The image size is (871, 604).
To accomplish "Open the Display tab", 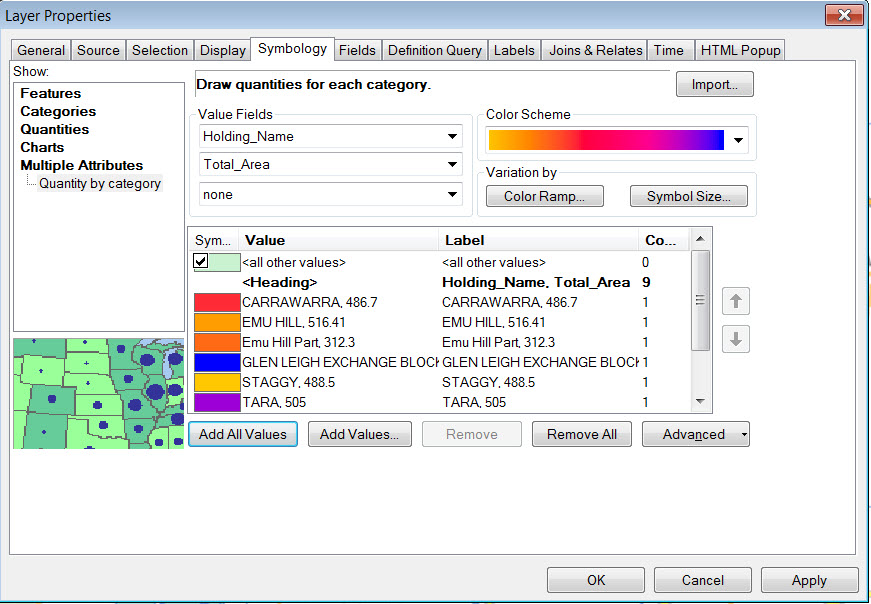I will [223, 50].
